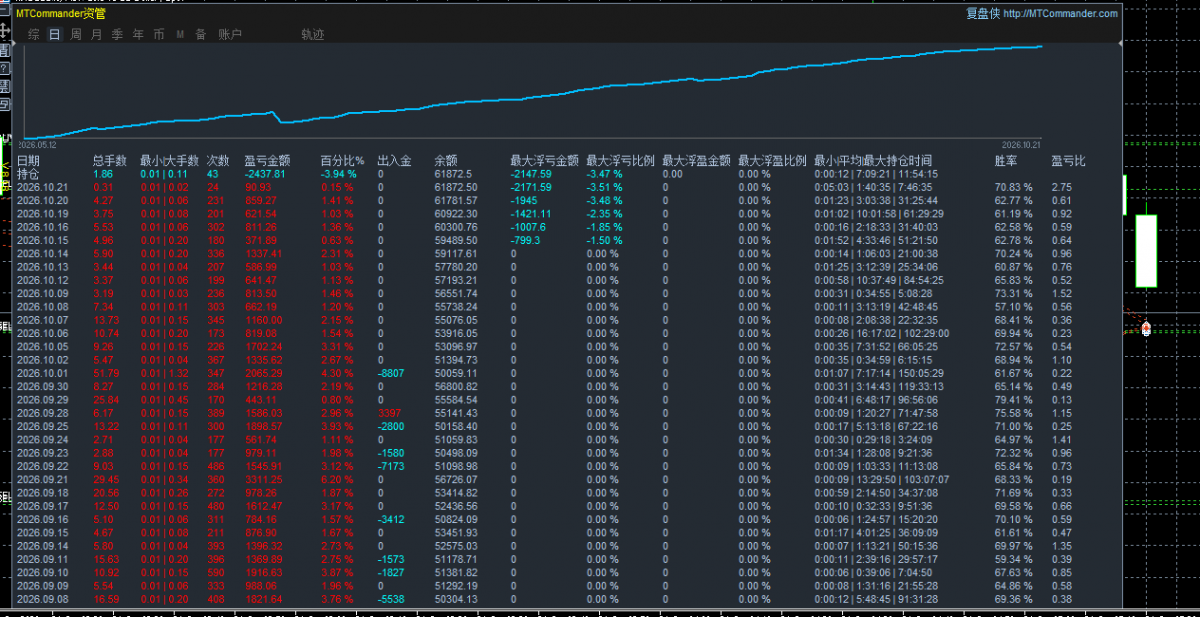Select the M tab
Image resolution: width=1200 pixels, height=617 pixels.
pos(180,34)
